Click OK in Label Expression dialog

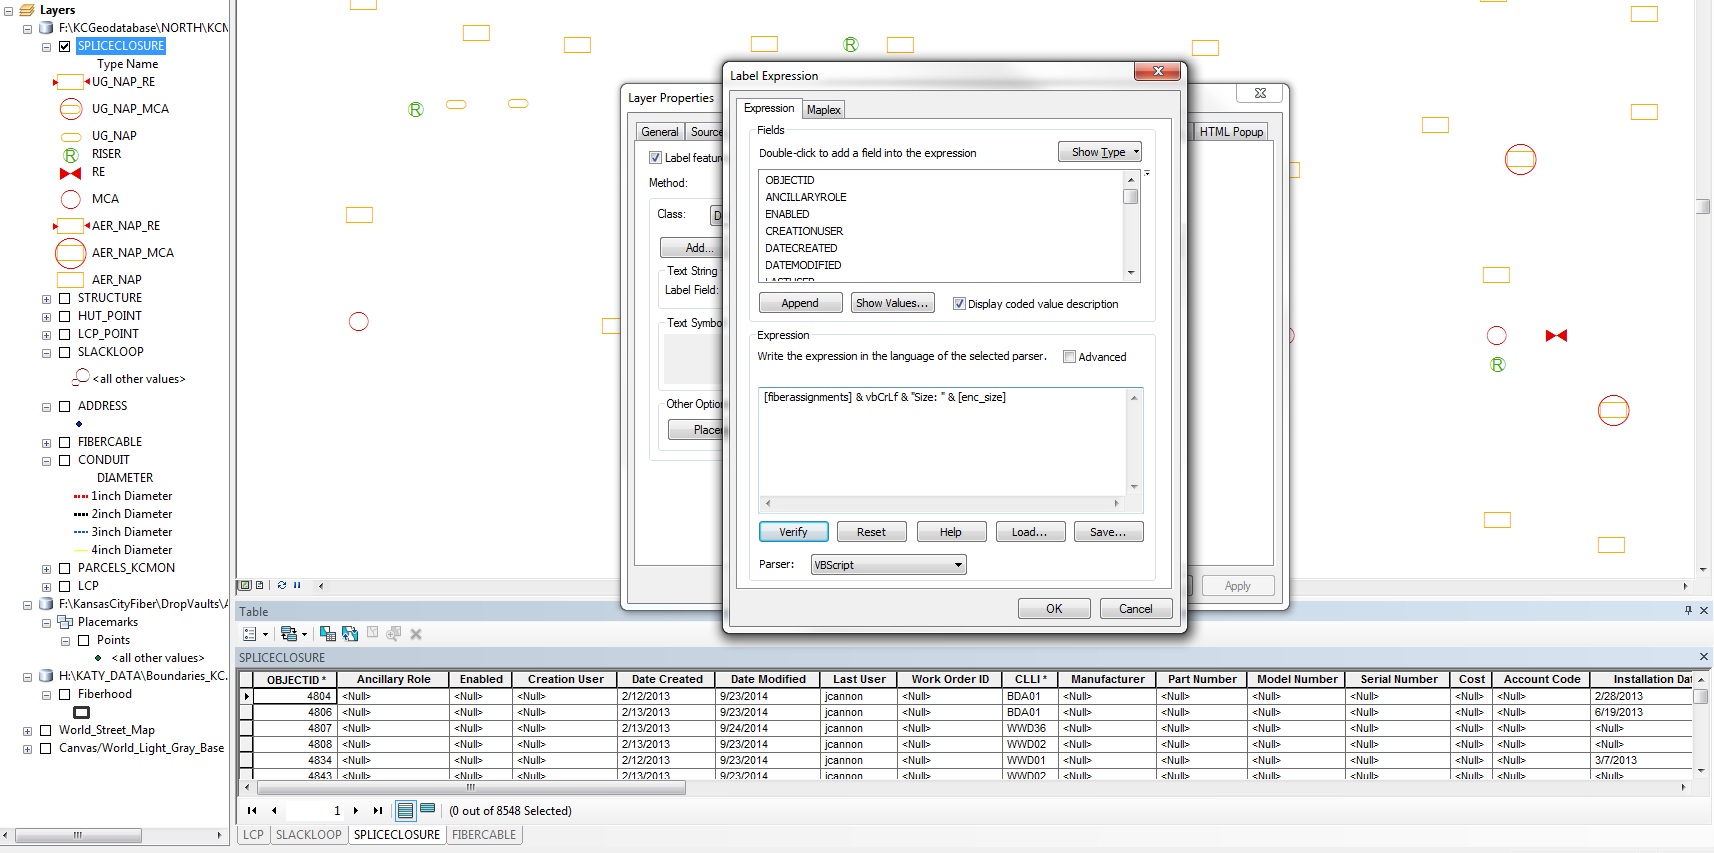[1054, 609]
